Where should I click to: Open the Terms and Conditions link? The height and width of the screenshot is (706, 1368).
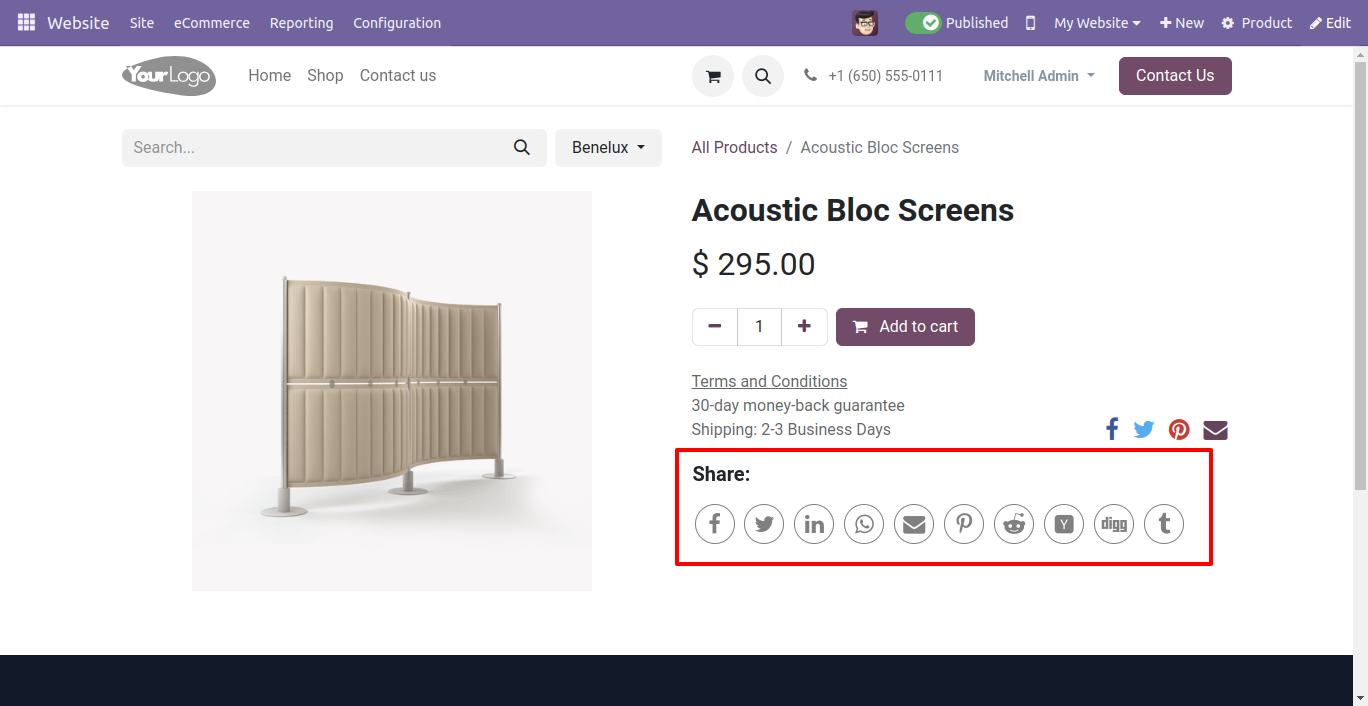click(769, 381)
